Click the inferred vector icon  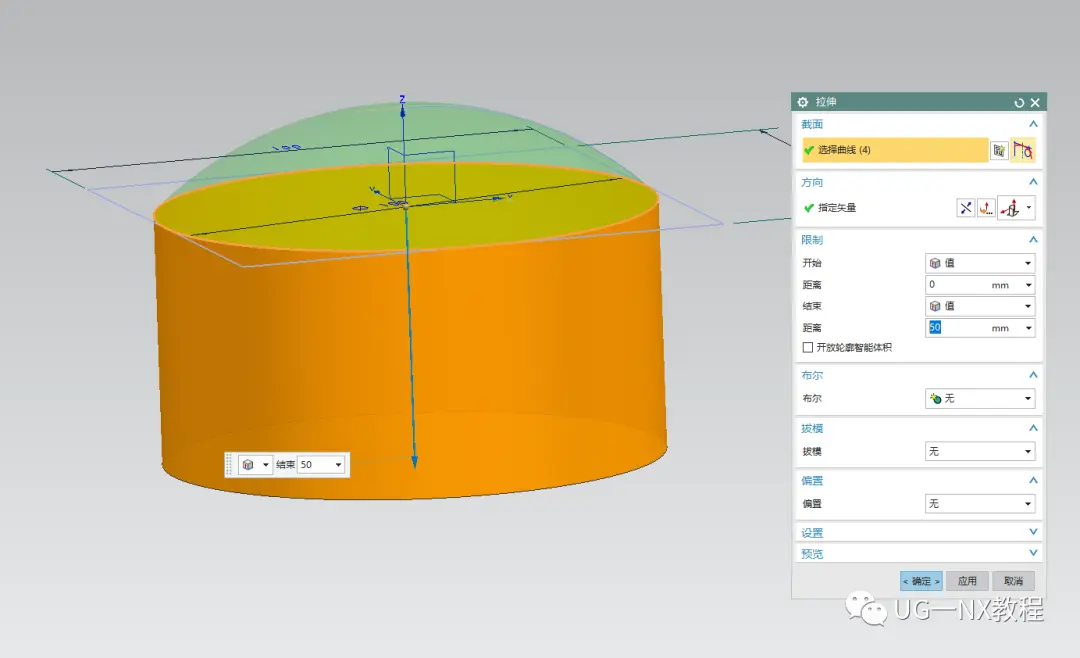coord(1010,207)
